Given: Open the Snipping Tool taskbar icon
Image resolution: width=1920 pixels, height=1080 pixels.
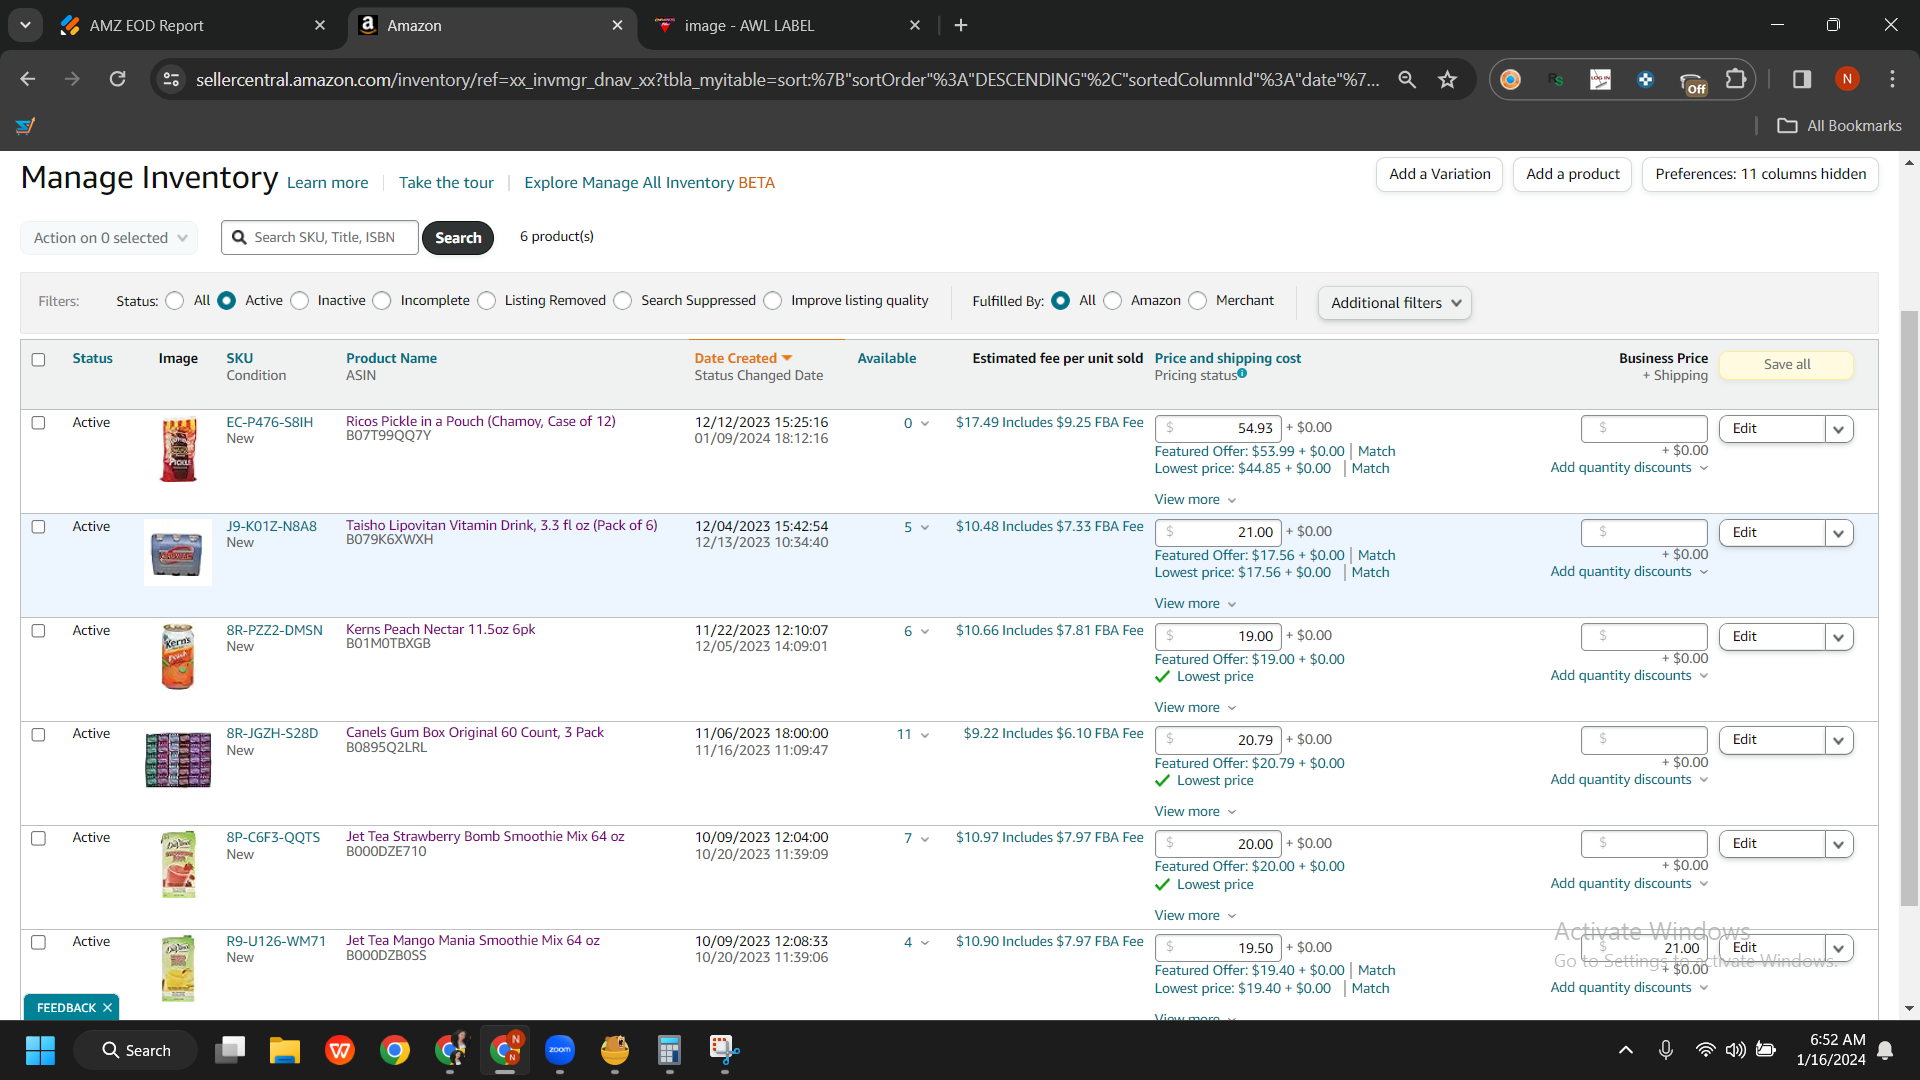Looking at the screenshot, I should coord(725,1050).
